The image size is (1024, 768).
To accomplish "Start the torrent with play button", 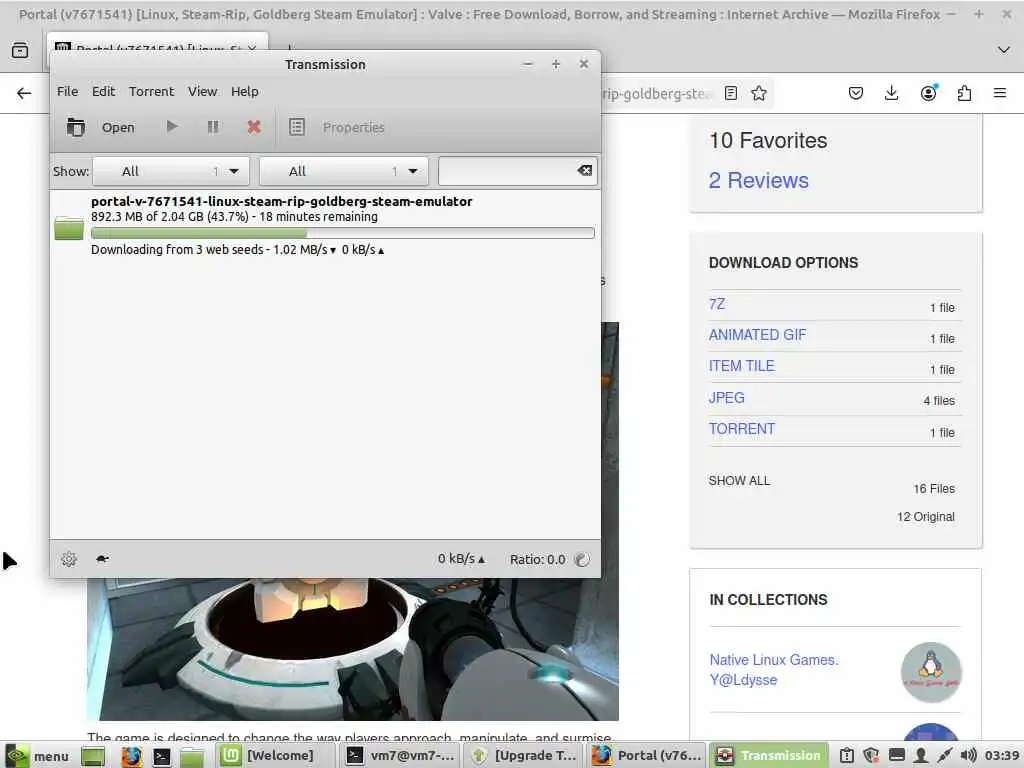I will [172, 126].
